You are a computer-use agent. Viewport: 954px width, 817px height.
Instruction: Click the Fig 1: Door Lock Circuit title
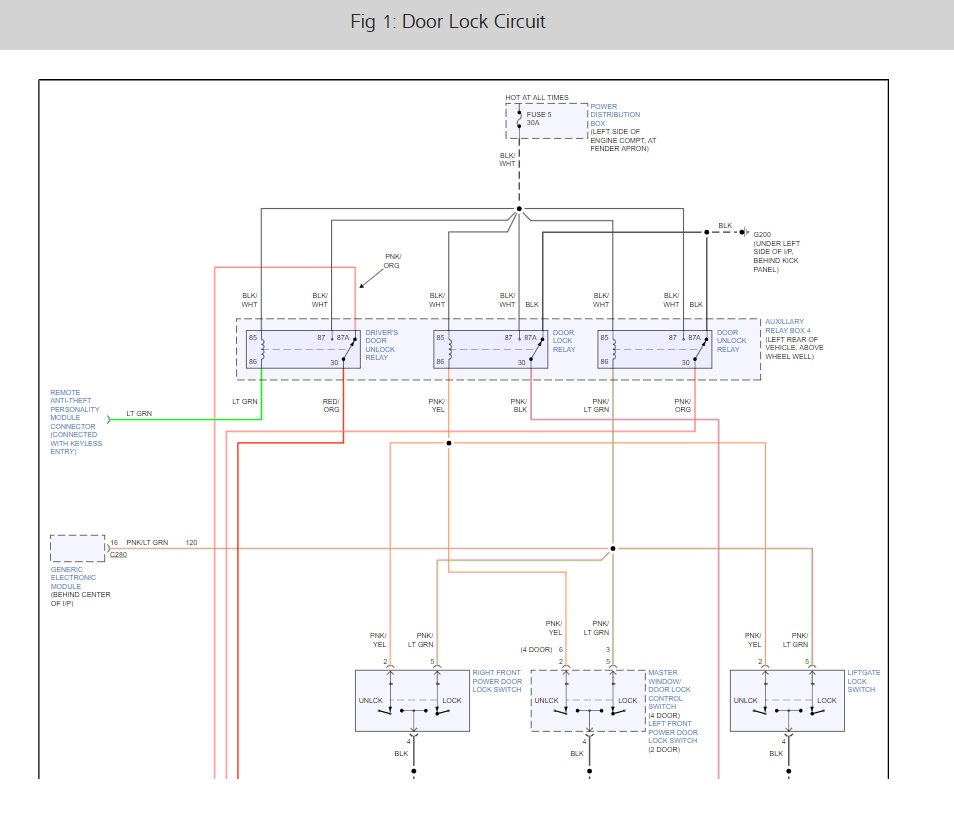(x=448, y=22)
